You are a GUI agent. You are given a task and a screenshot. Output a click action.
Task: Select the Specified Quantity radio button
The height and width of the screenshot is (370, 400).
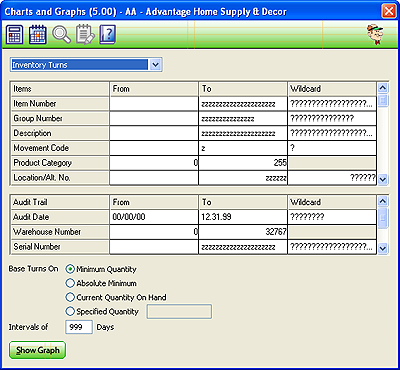pyautogui.click(x=70, y=311)
